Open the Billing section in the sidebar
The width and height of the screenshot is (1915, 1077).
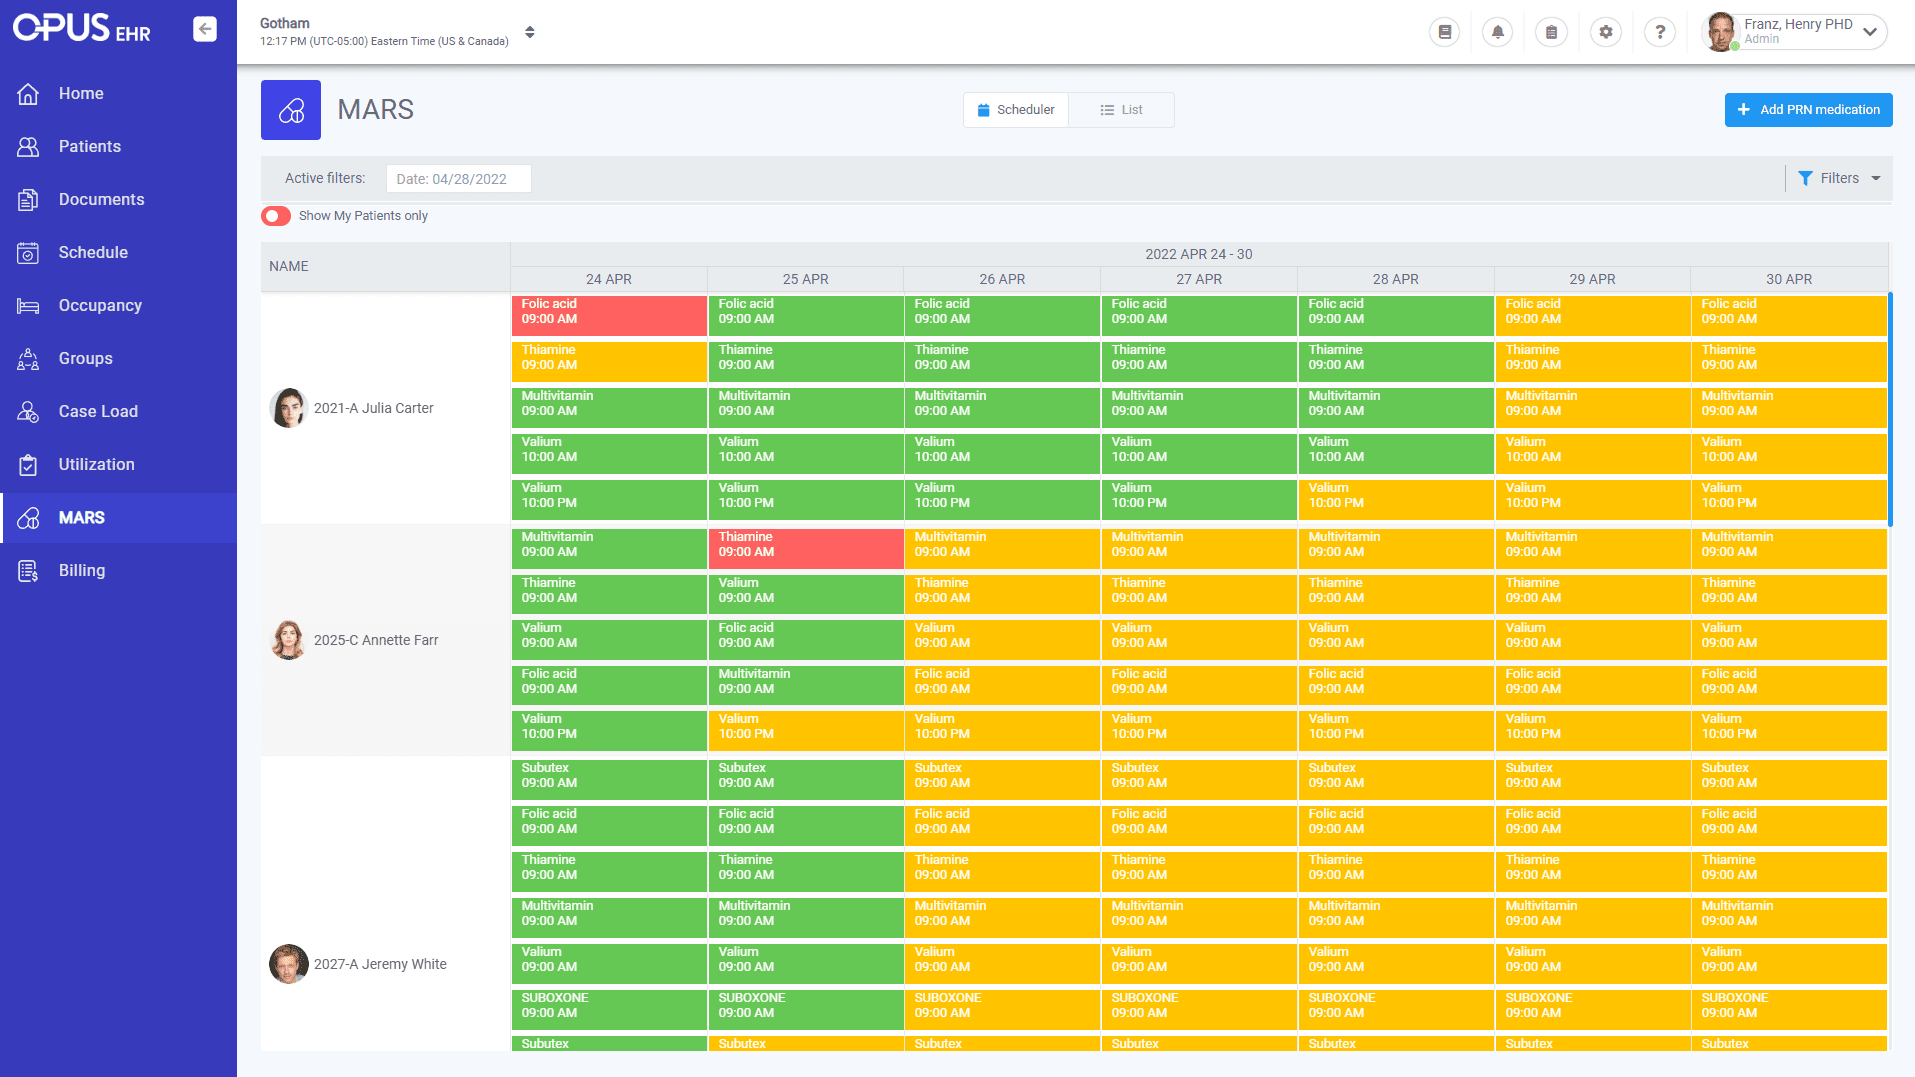tap(82, 570)
